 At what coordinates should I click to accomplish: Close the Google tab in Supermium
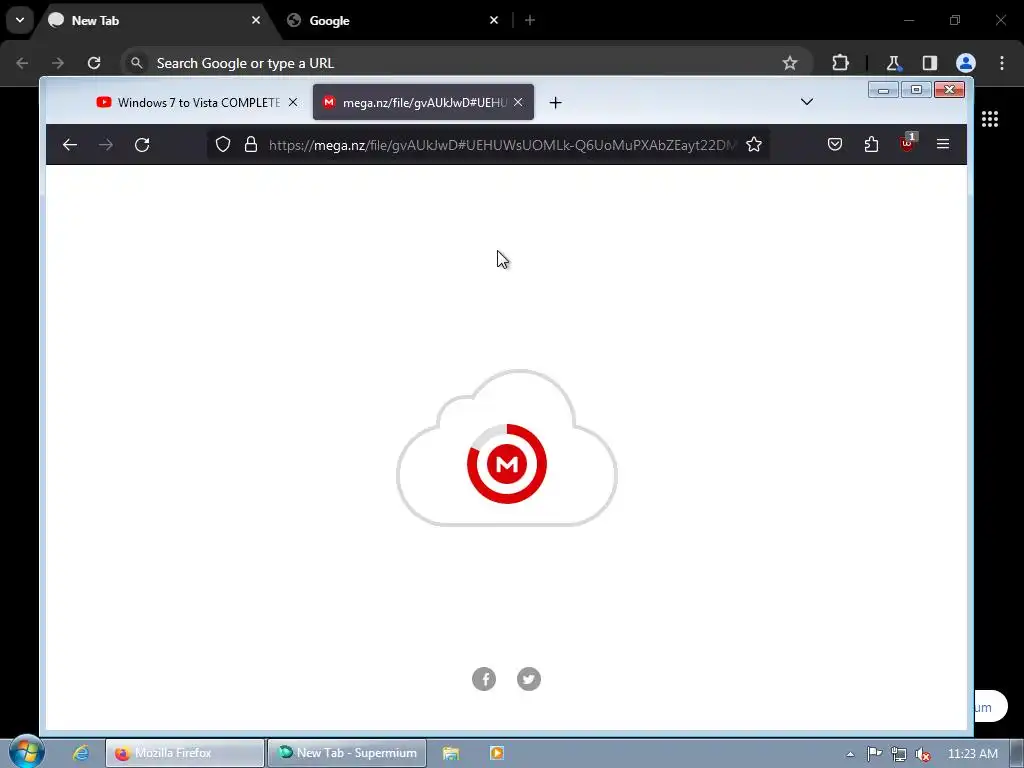coord(494,20)
